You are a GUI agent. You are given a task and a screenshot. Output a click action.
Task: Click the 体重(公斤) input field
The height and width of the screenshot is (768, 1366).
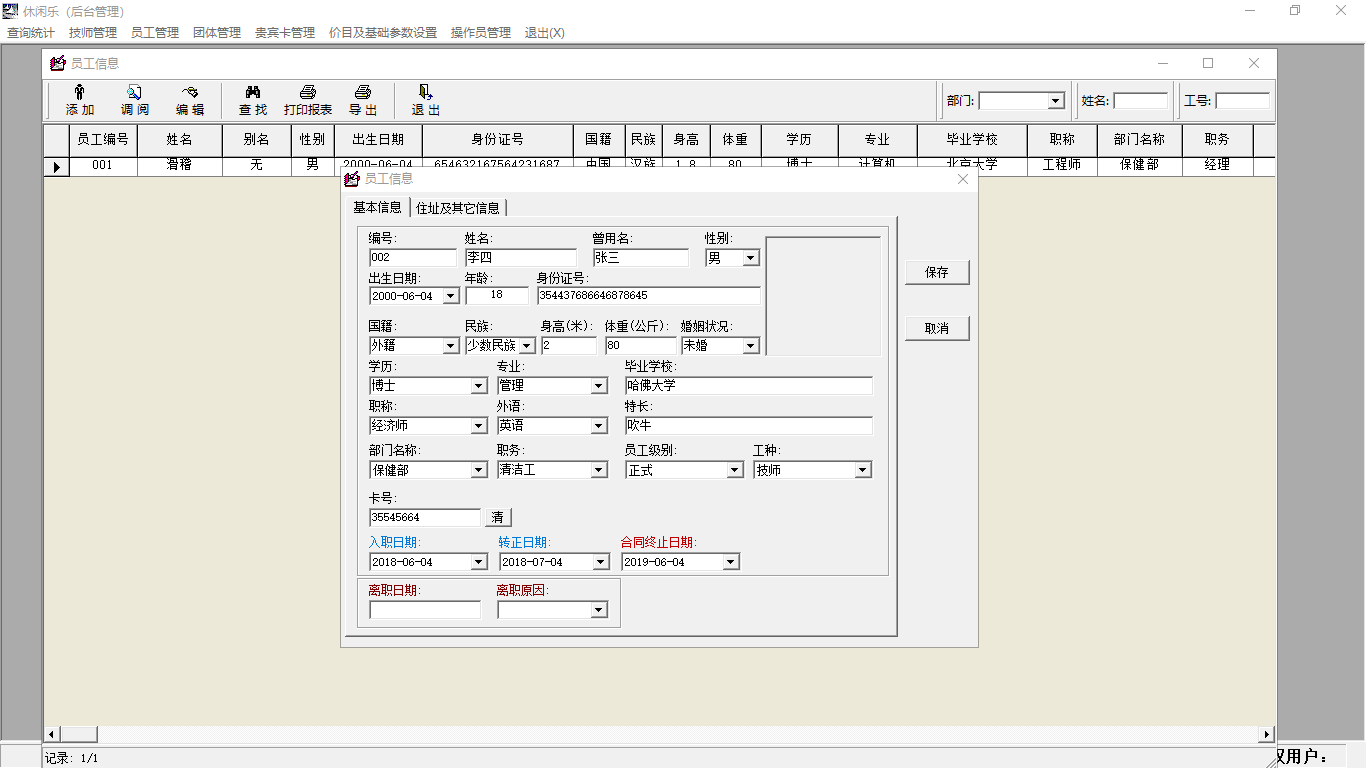pyautogui.click(x=641, y=346)
